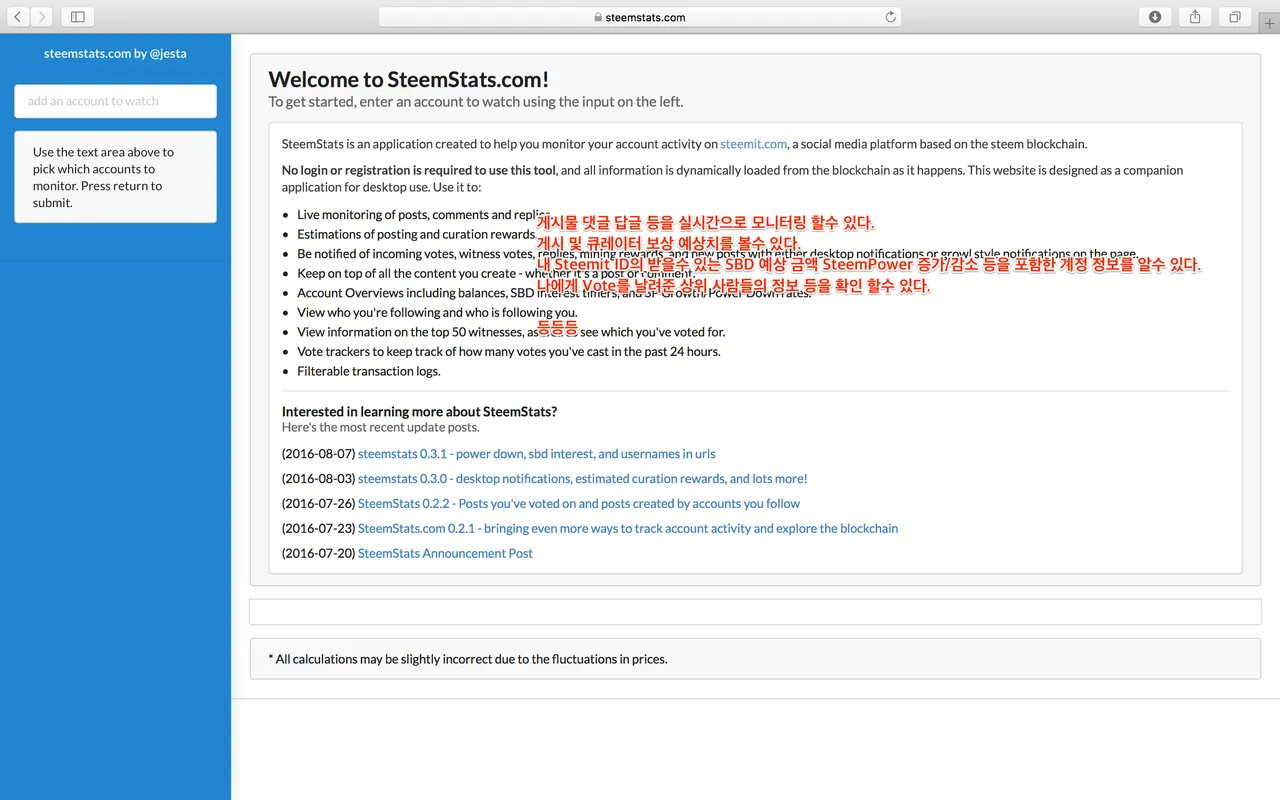Show all Safari tabs overview
This screenshot has height=800, width=1280.
pos(1235,17)
